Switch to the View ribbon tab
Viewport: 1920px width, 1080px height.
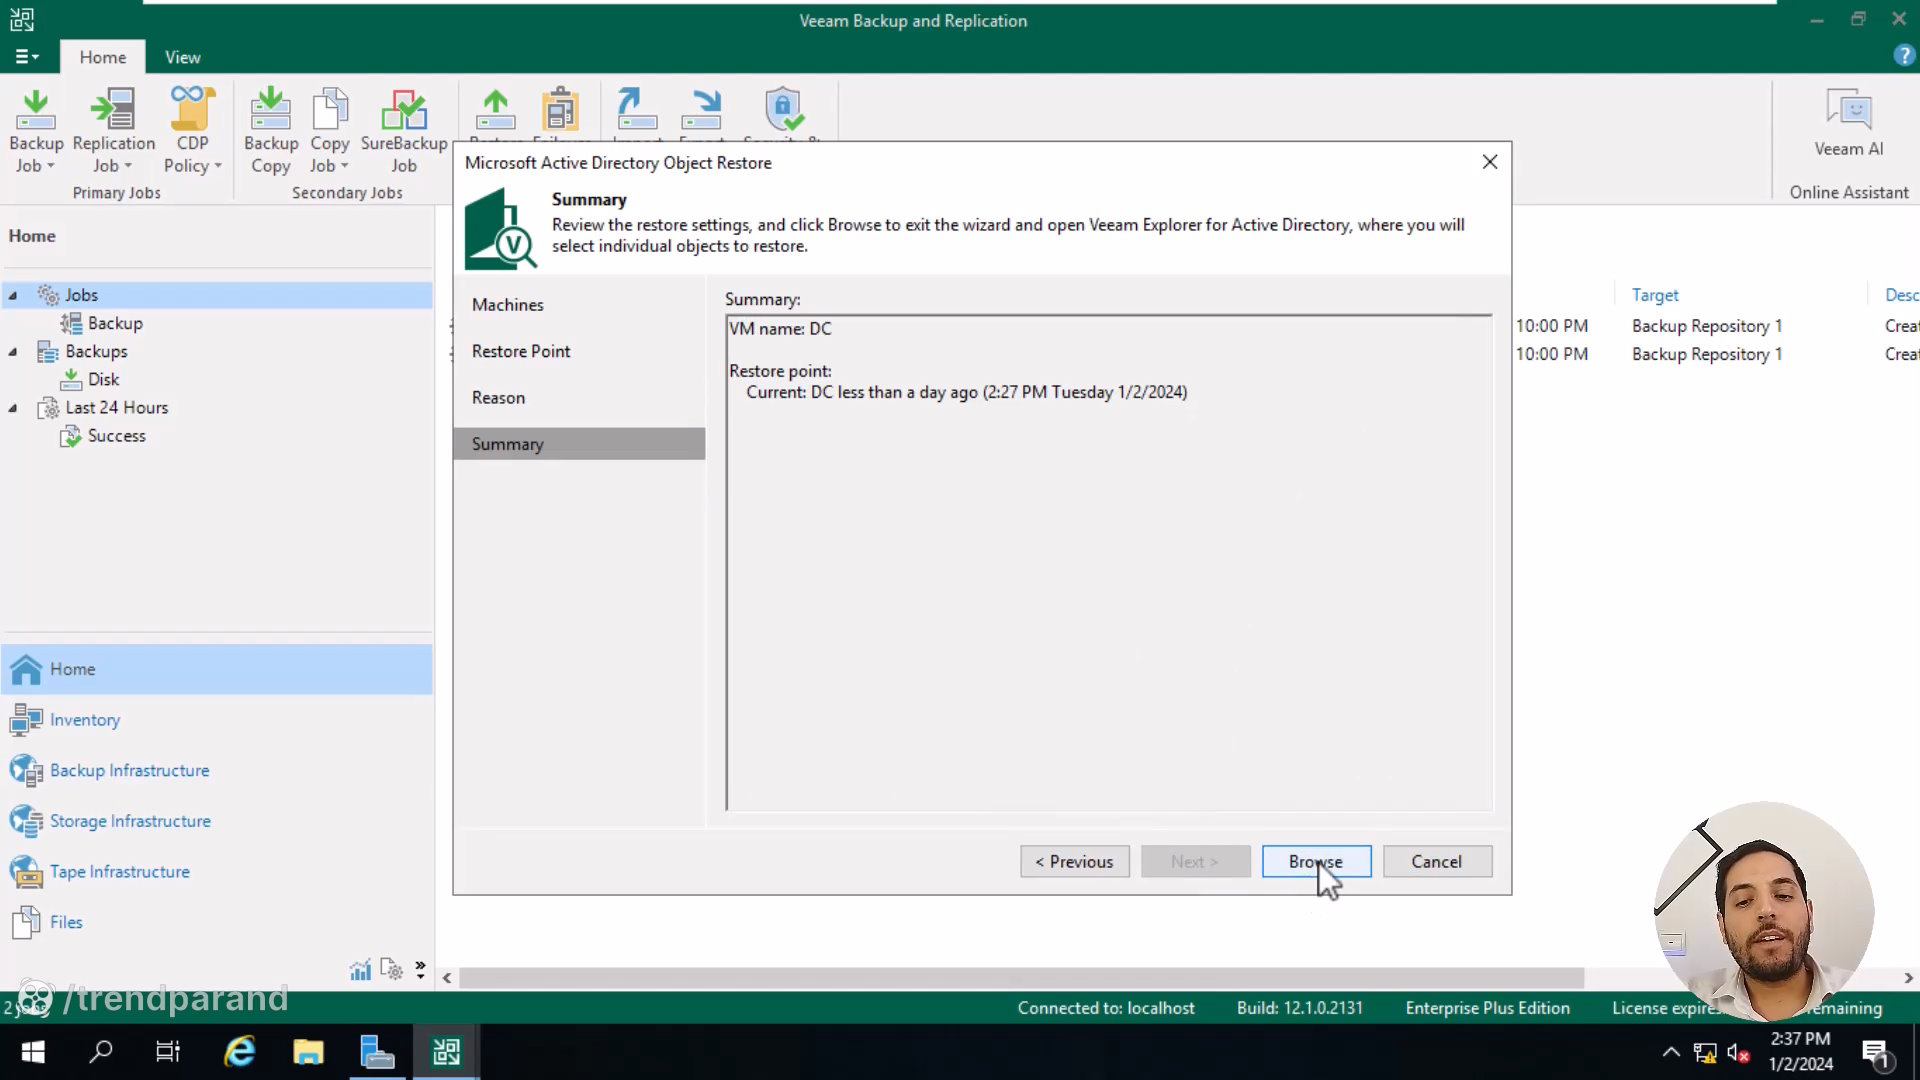[x=183, y=57]
